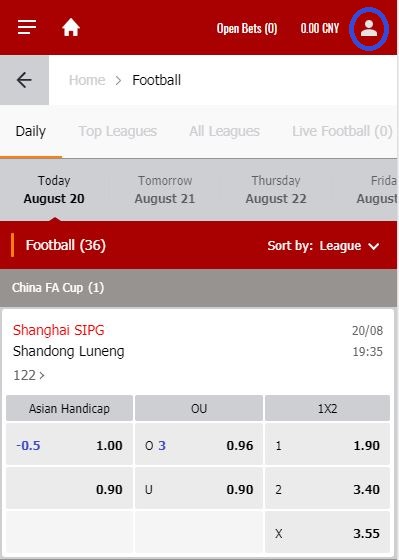Select 1X2 draw X at 3.55
The image size is (399, 560).
tap(327, 533)
